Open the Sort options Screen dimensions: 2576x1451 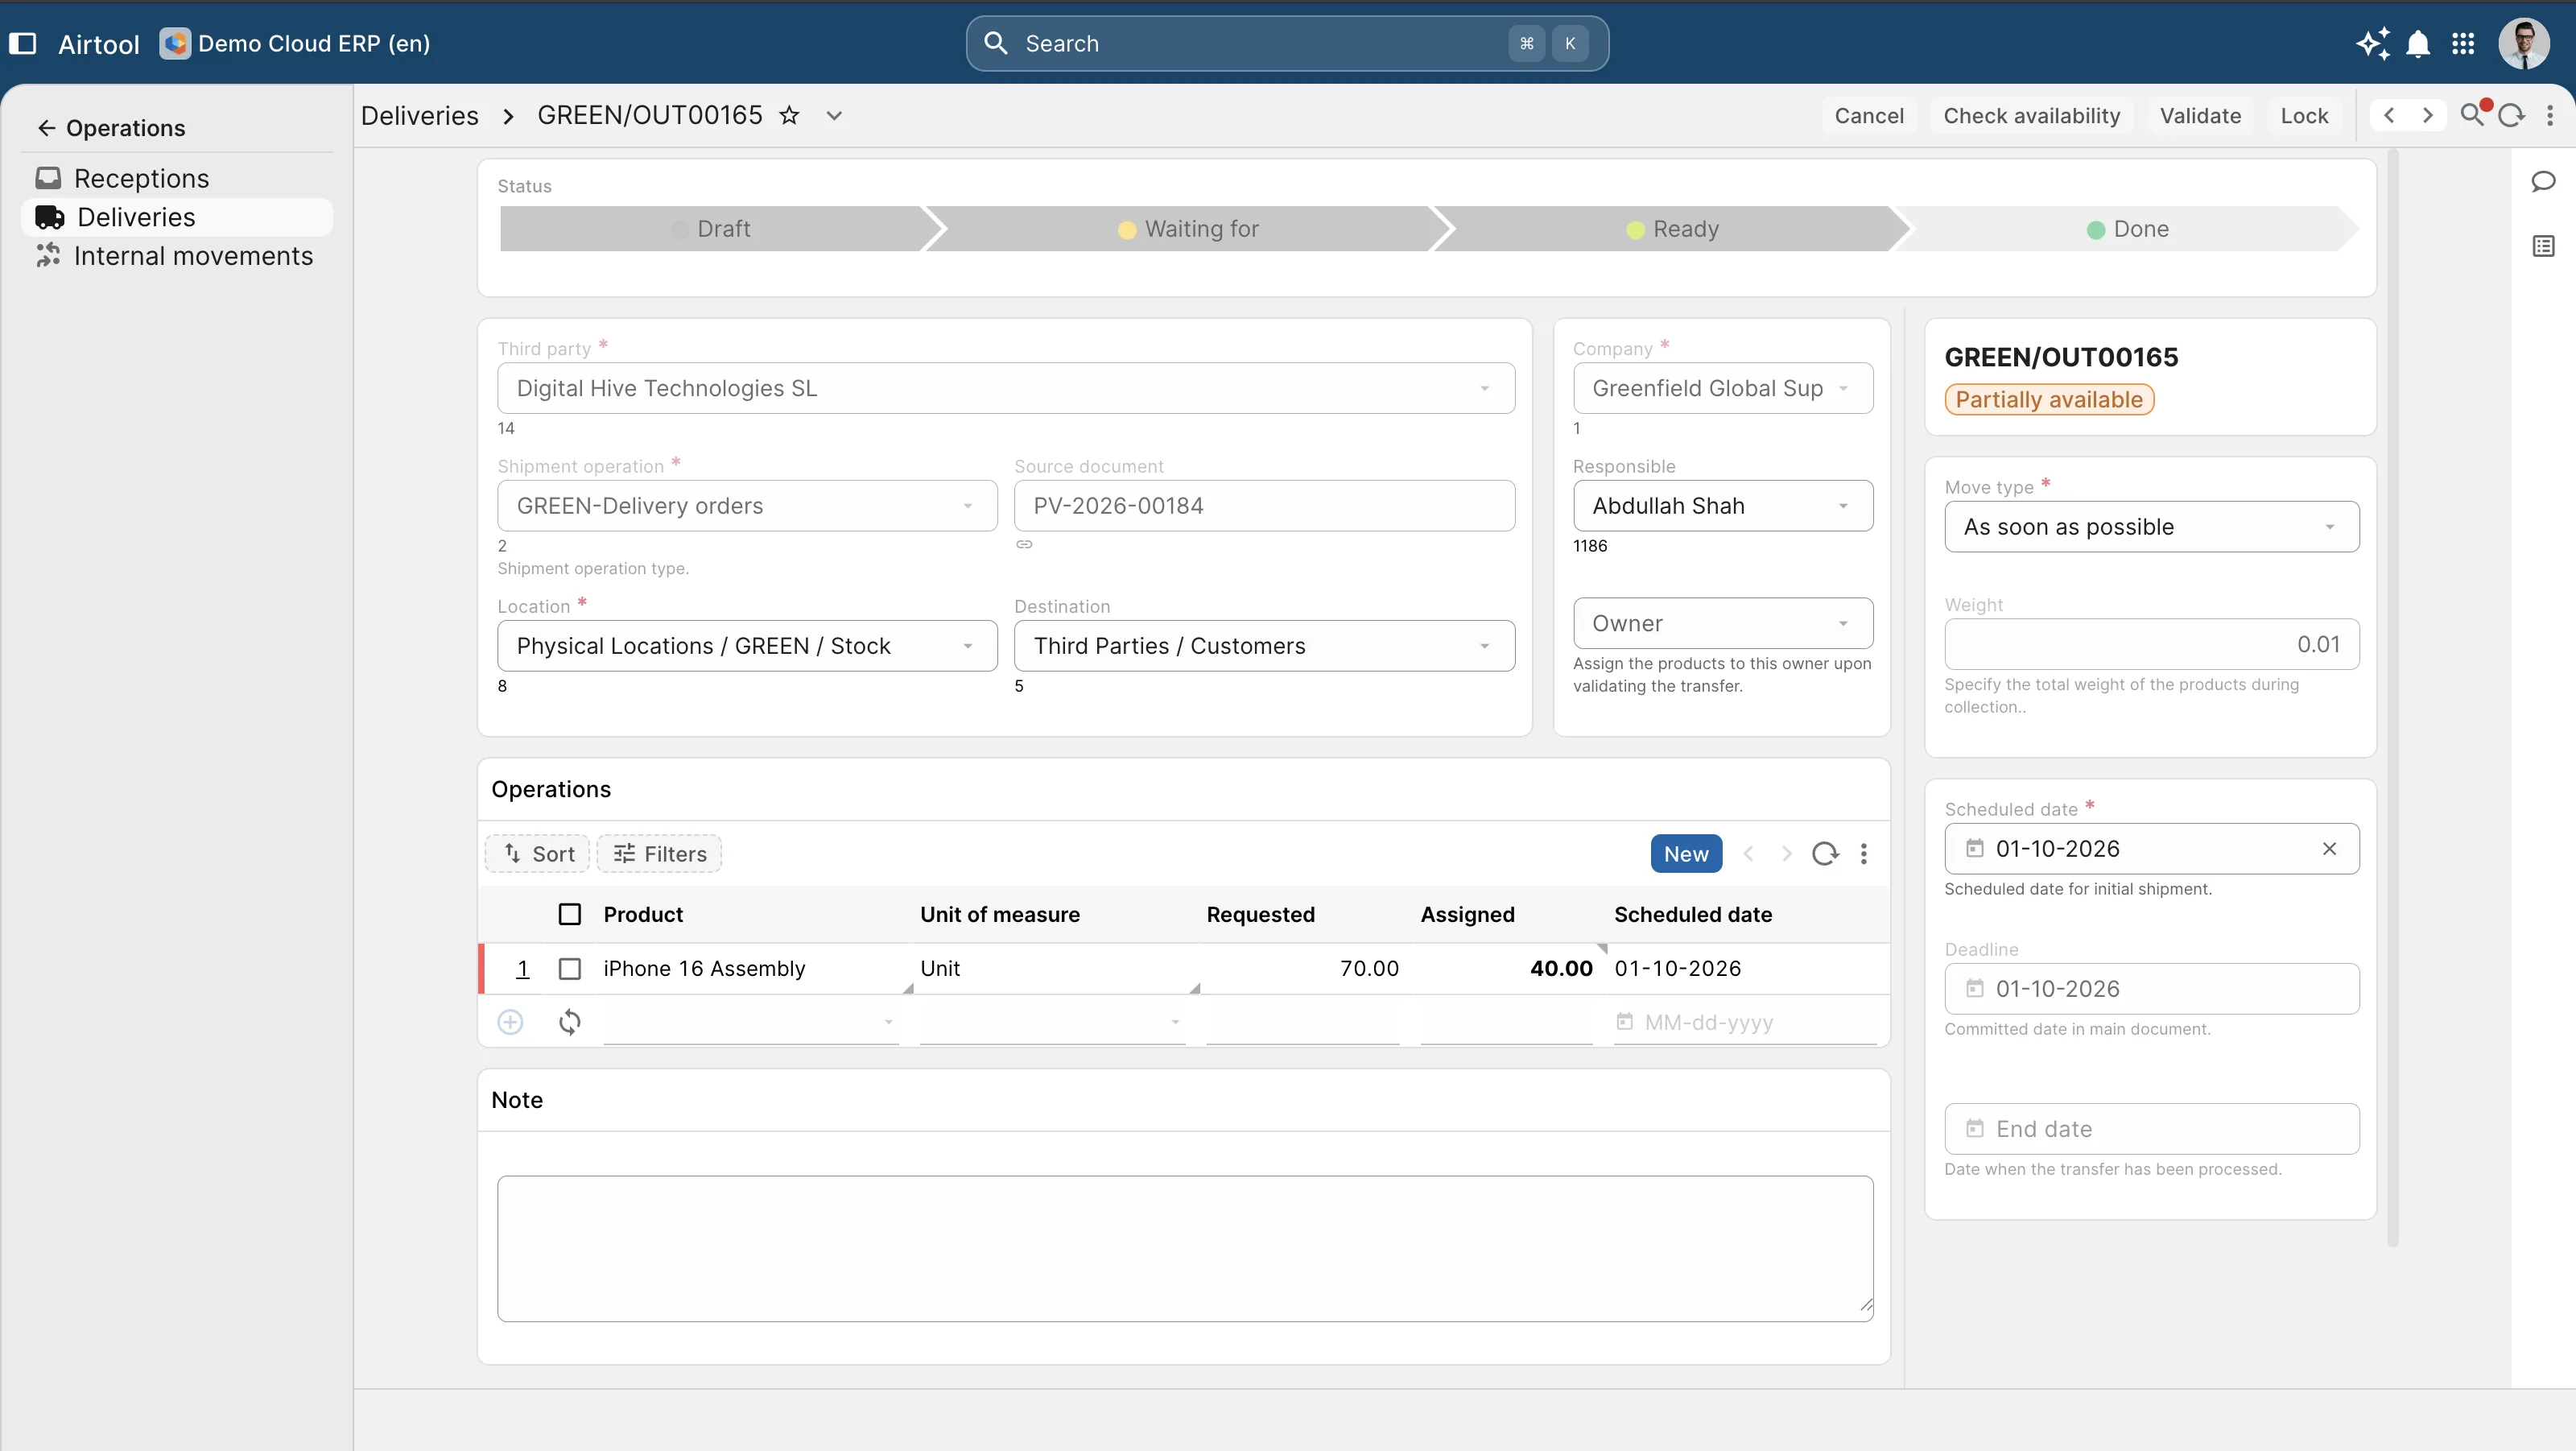[x=538, y=853]
